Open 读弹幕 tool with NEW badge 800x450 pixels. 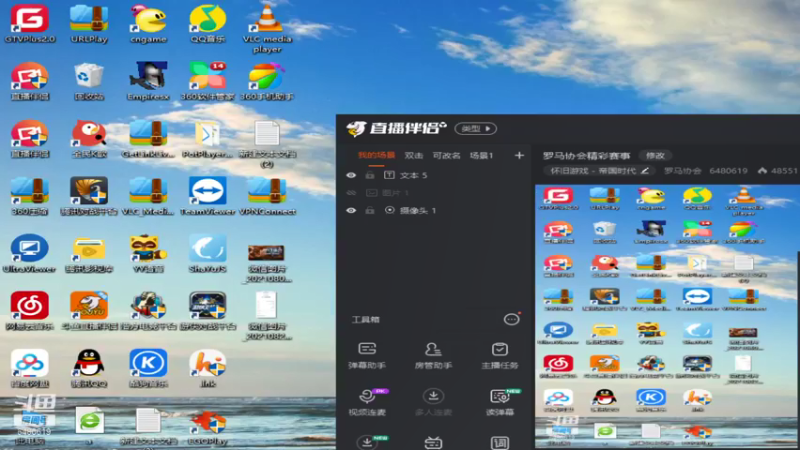coord(502,402)
